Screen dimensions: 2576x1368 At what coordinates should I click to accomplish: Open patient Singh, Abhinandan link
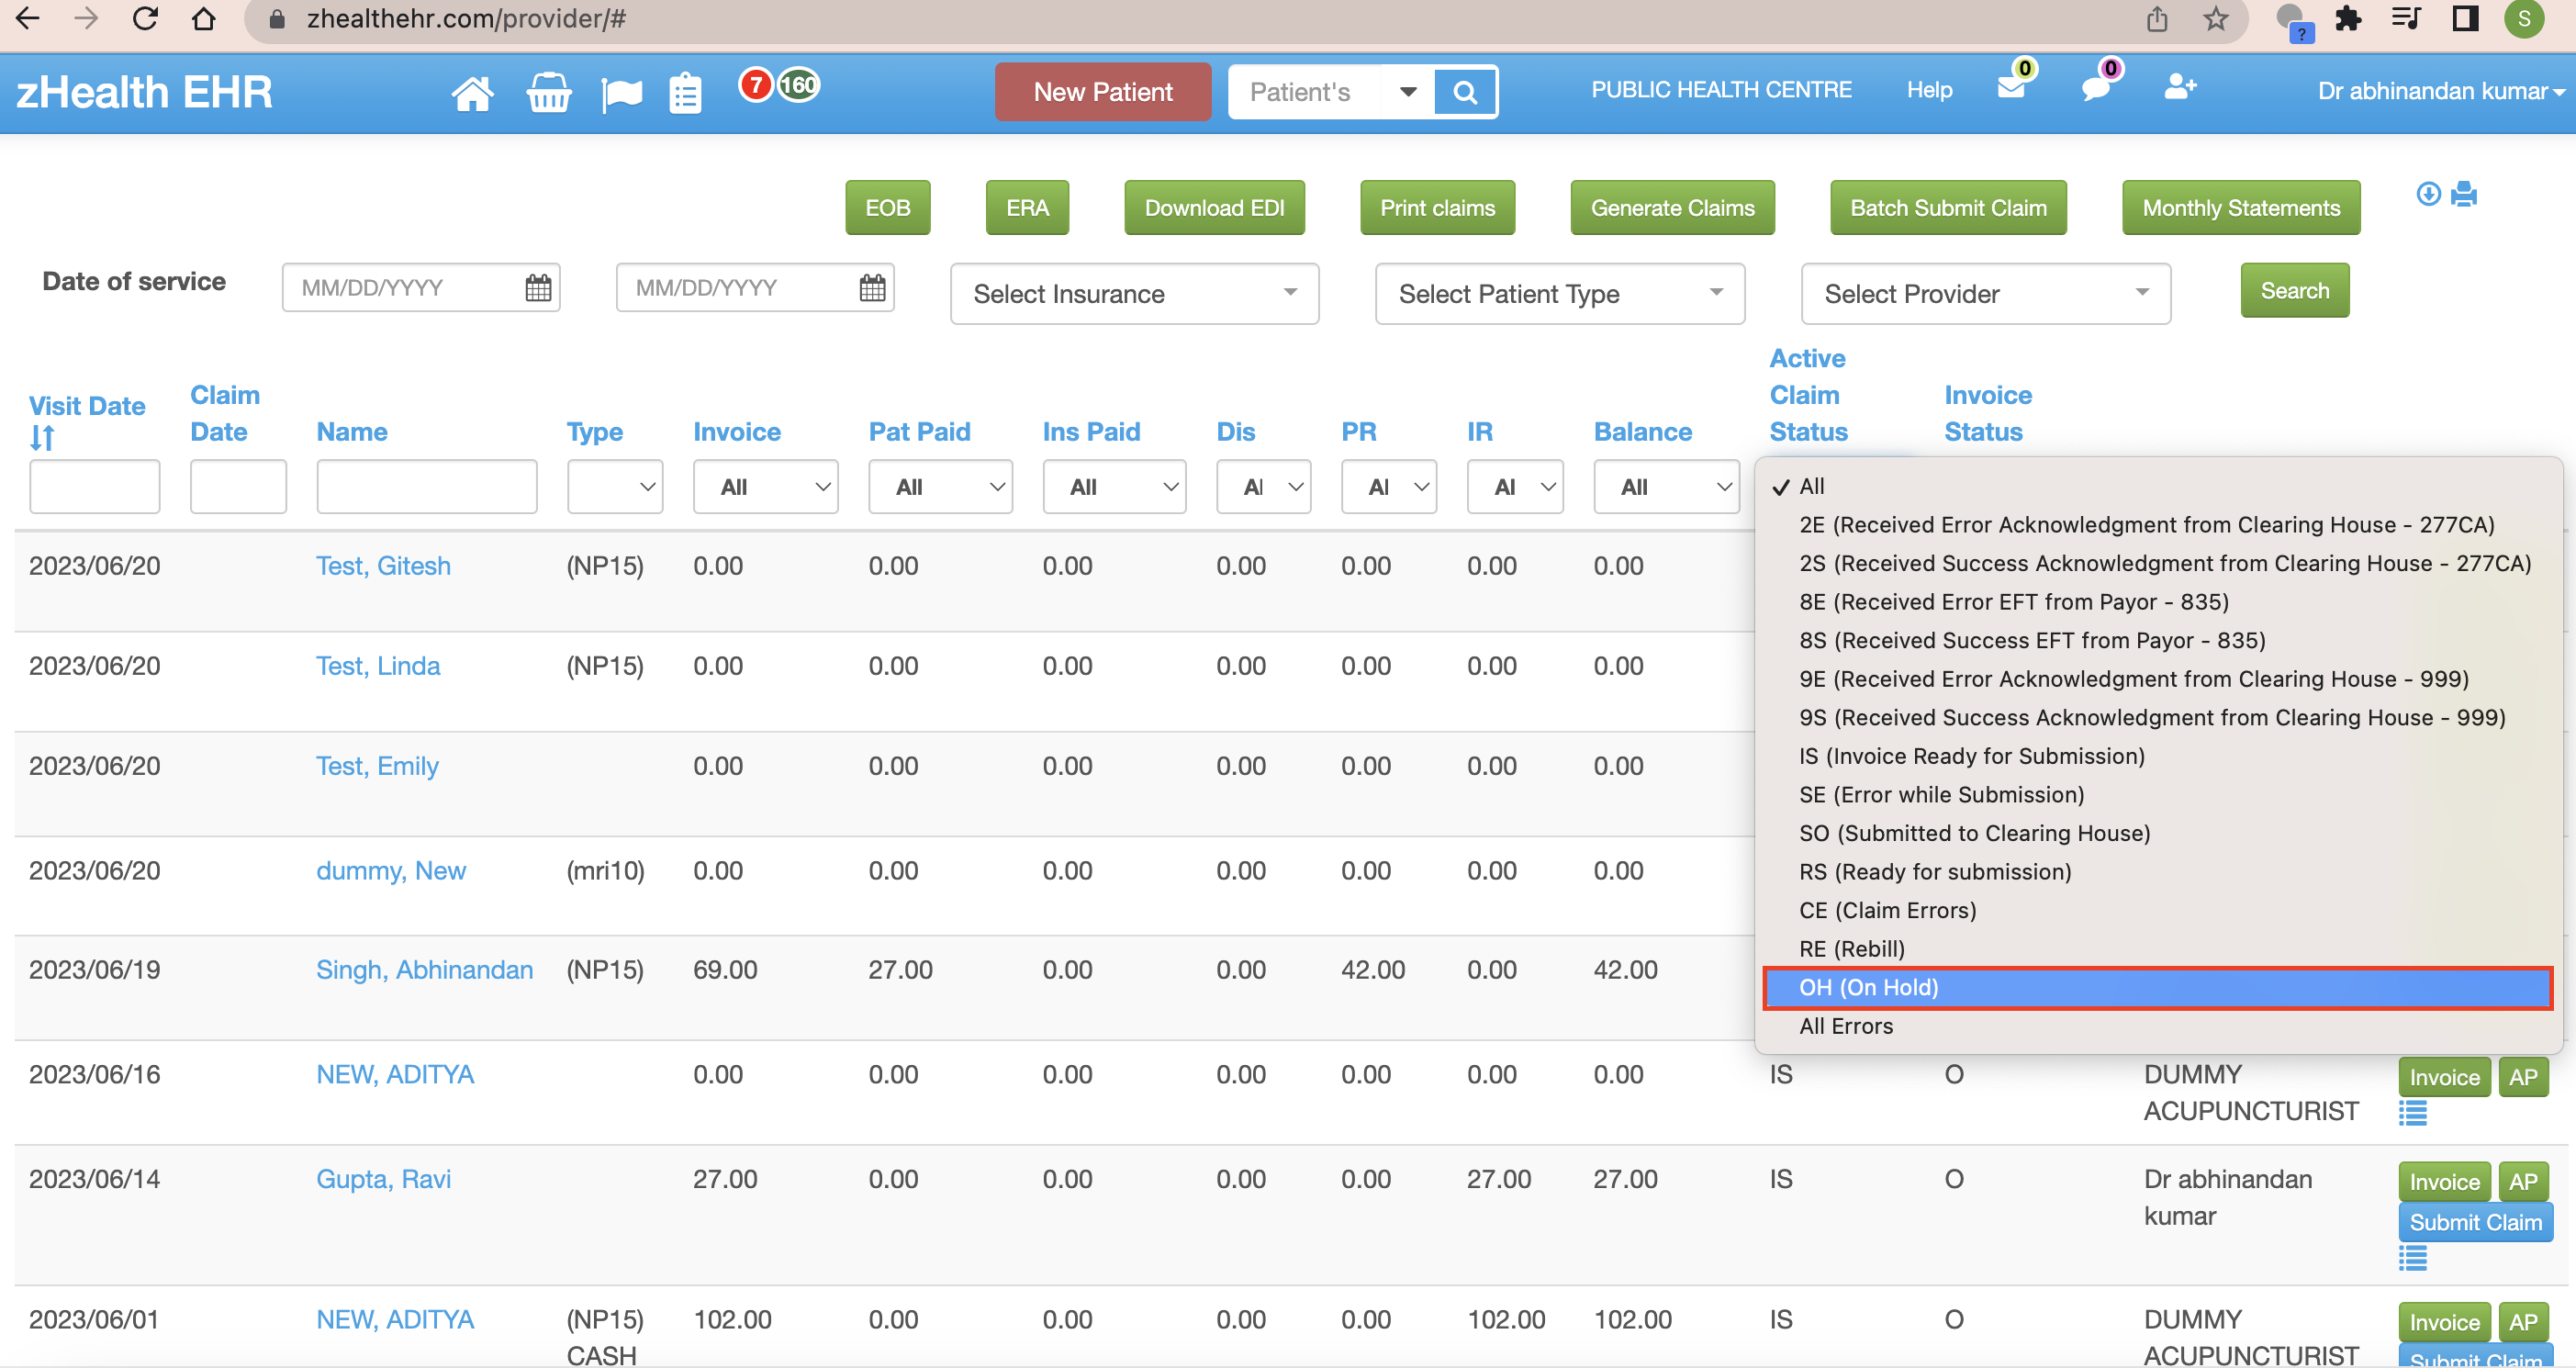click(424, 970)
